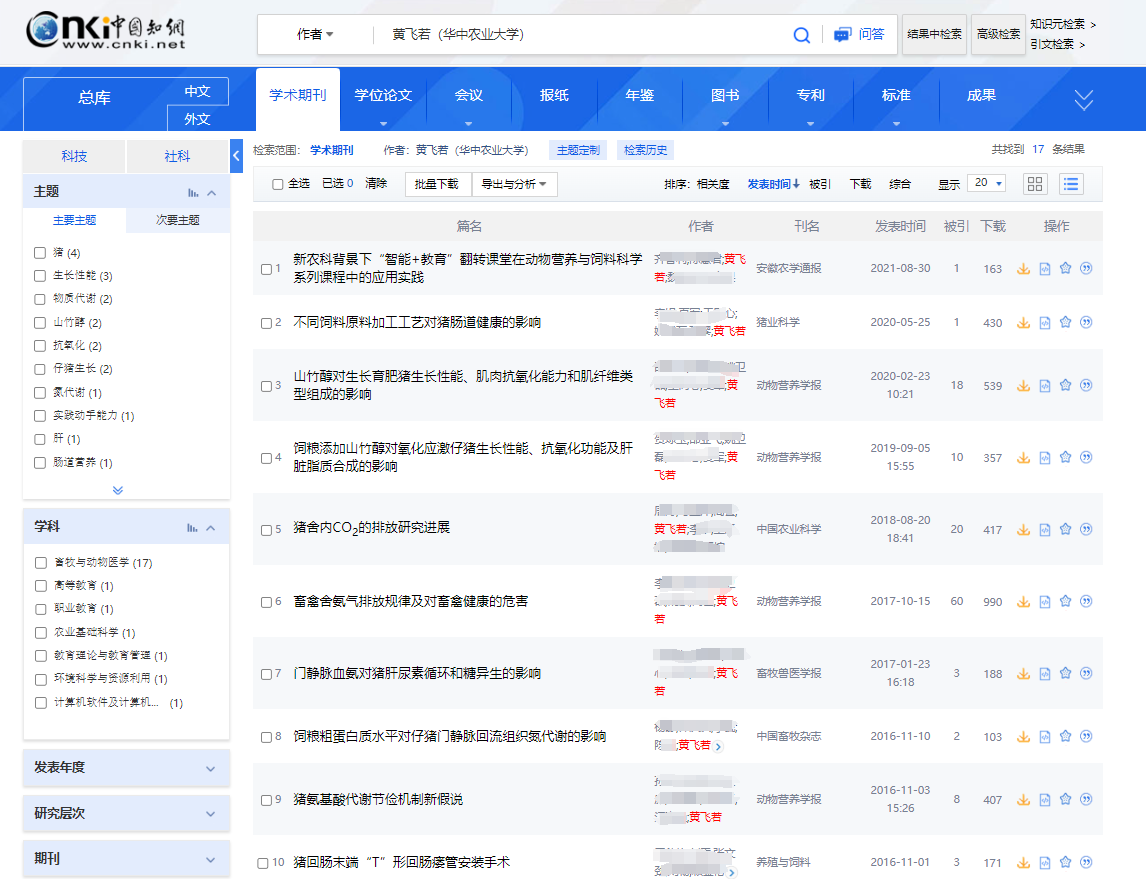Favorite the 中国农业科学 article
The width and height of the screenshot is (1146, 879).
point(1066,529)
